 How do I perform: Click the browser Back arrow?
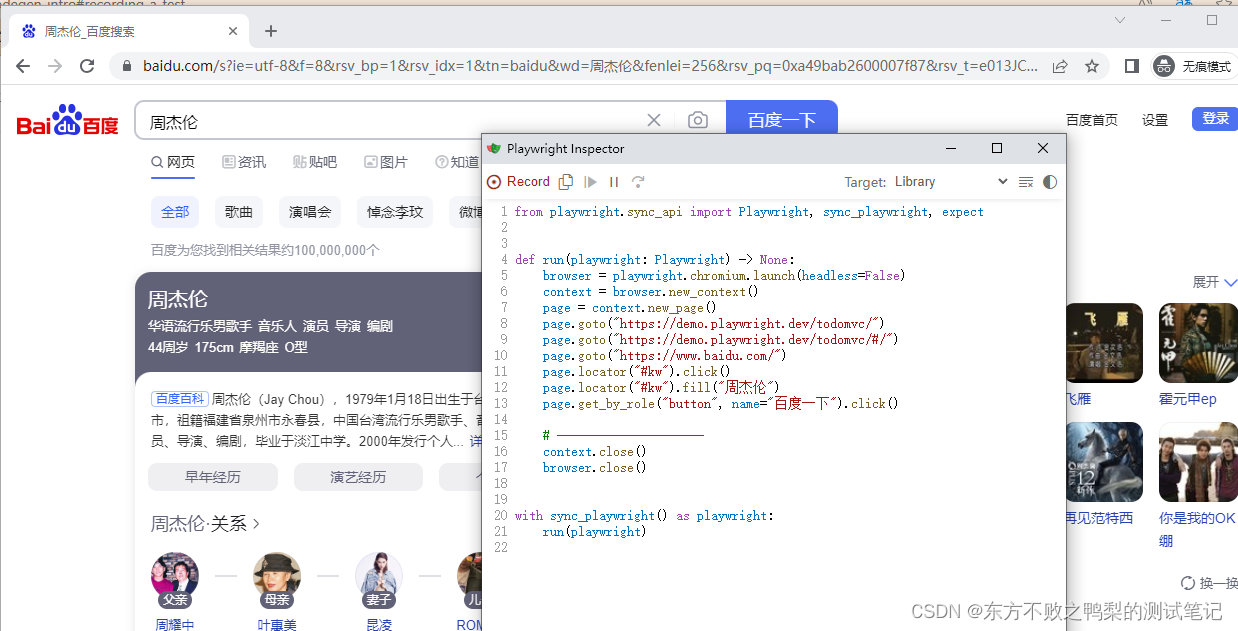[x=23, y=66]
